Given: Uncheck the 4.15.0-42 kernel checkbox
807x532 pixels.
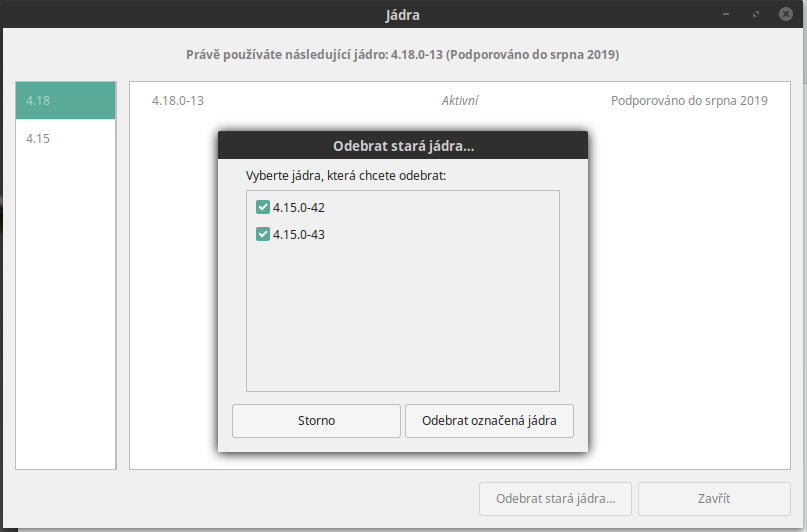Looking at the screenshot, I should coord(262,207).
